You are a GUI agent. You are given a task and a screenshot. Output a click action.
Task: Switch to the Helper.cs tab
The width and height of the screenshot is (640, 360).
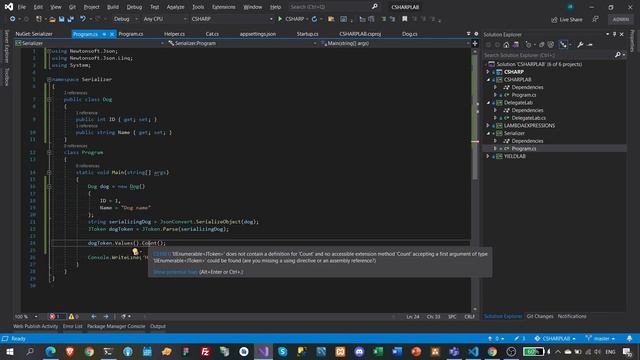[x=174, y=34]
